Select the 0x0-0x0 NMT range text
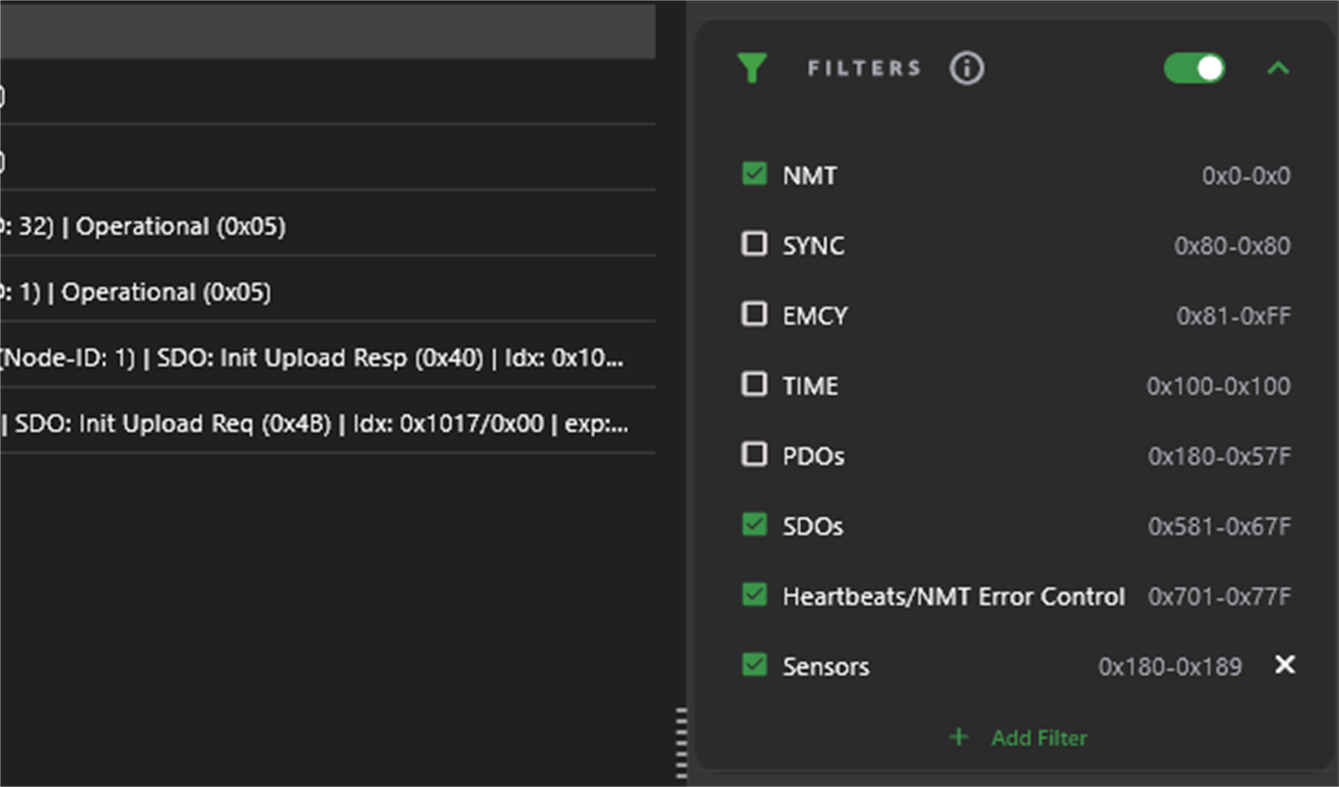The image size is (1339, 787). (x=1246, y=176)
